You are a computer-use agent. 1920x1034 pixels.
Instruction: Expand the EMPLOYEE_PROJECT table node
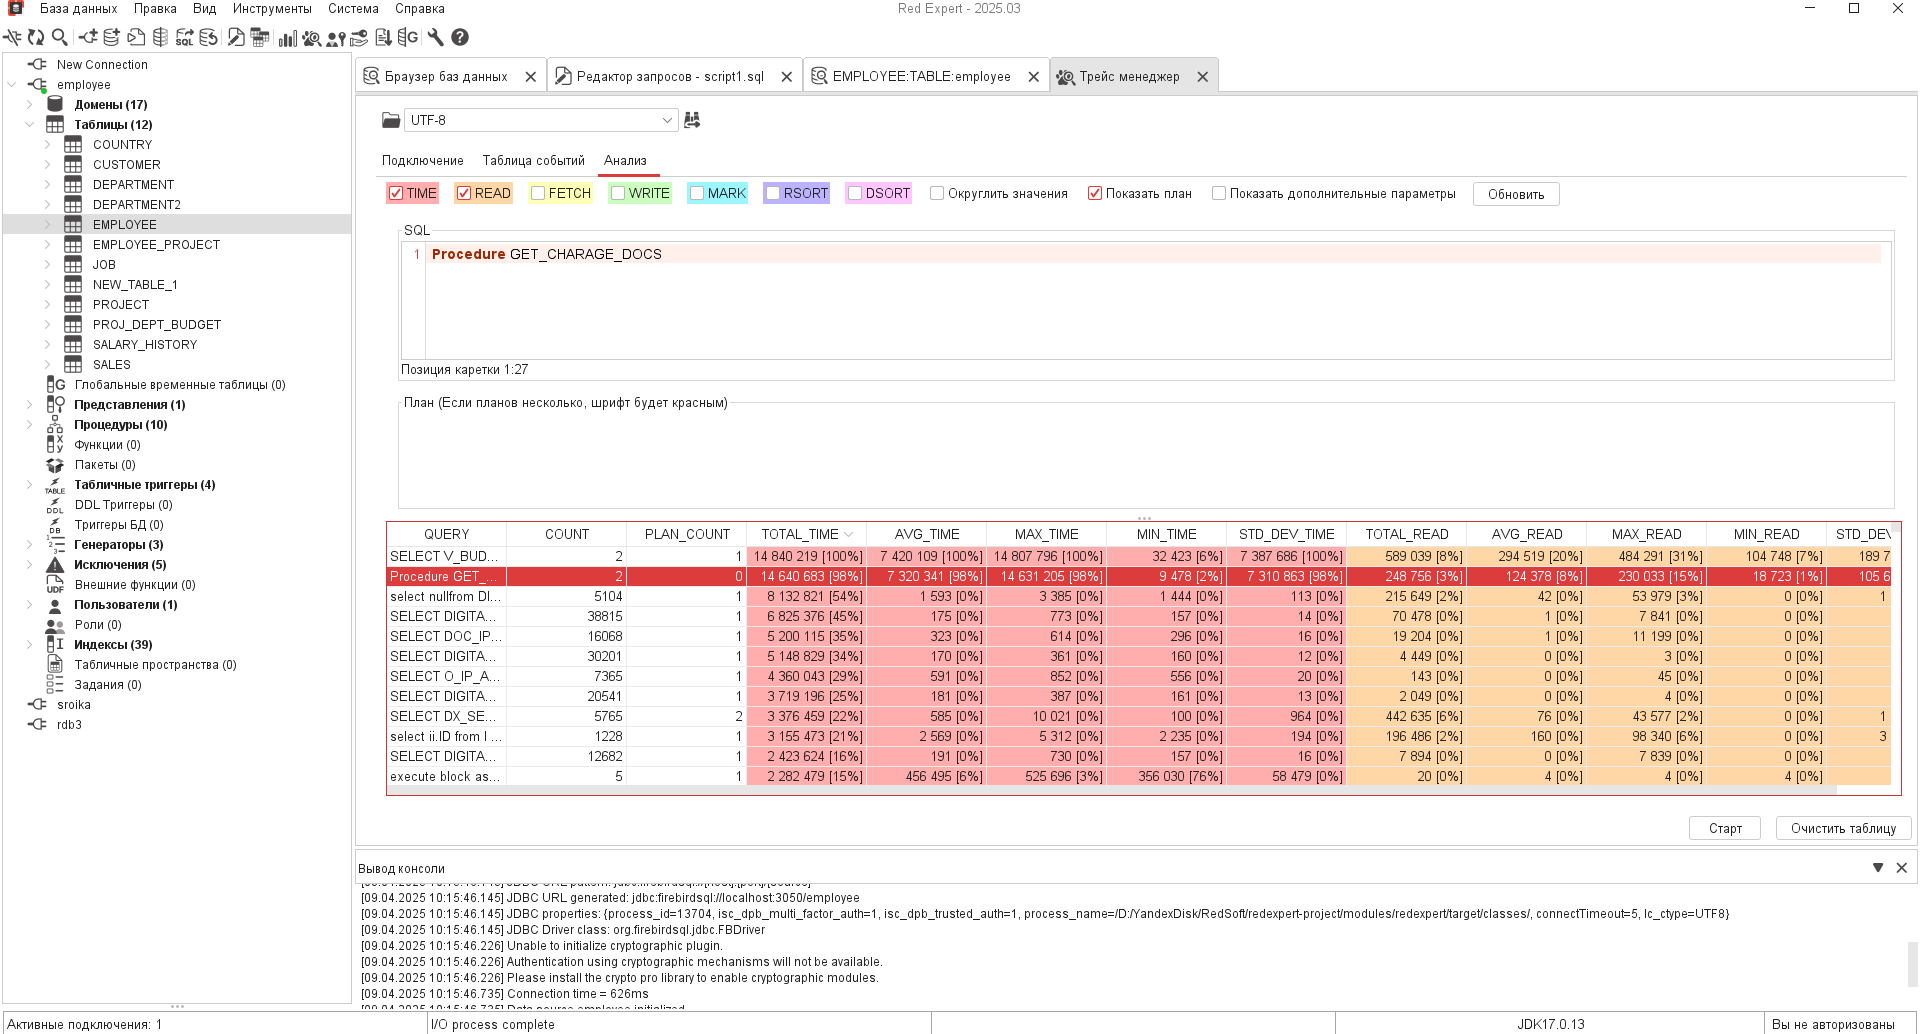(x=47, y=245)
